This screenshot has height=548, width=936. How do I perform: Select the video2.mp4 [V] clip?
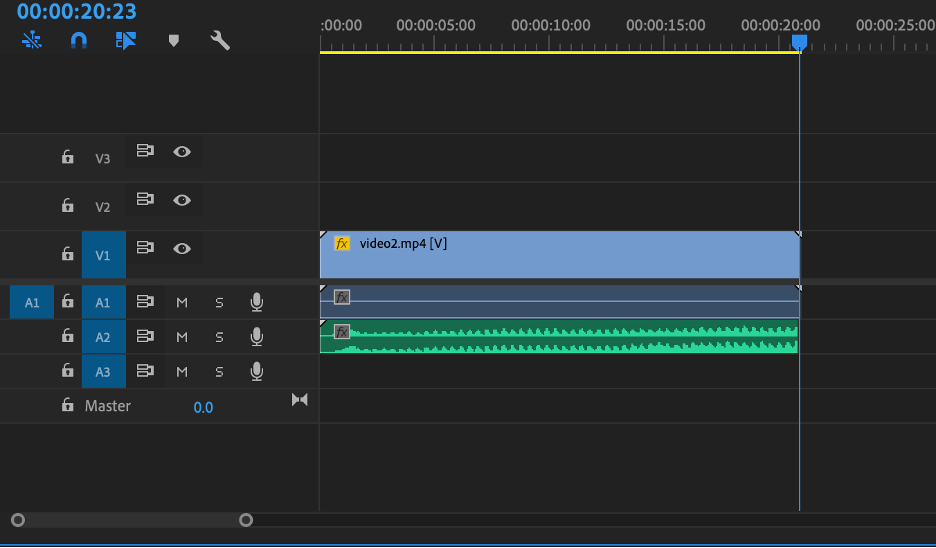pyautogui.click(x=560, y=255)
